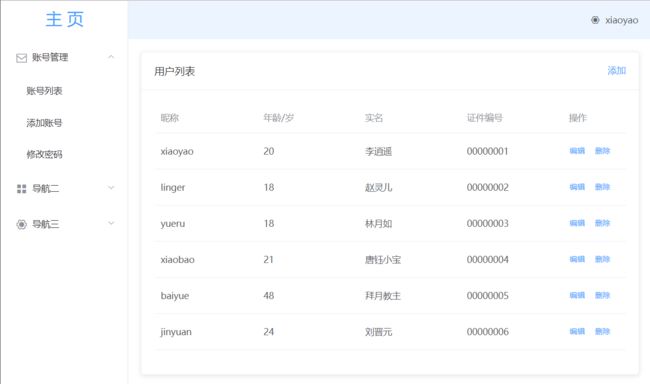Screen dimensions: 650x384
Task: Click the 操作 column header
Action: [x=577, y=118]
